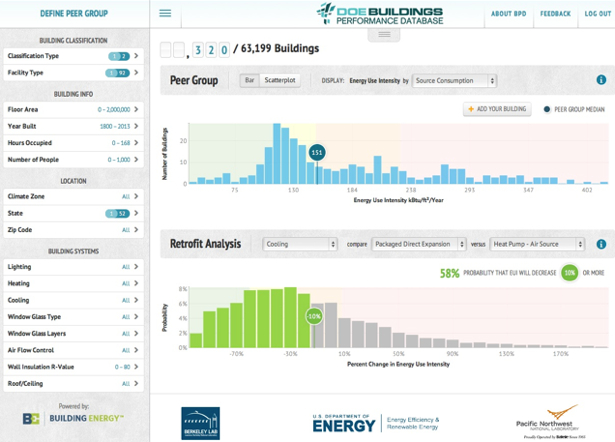Click the Building Energy logo
This screenshot has width=615, height=442.
74,418
